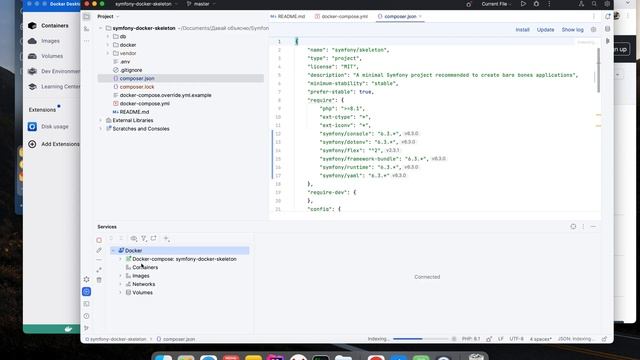The width and height of the screenshot is (640, 360).
Task: Select docker-compose.override.yml.example file
Action: pos(165,95)
